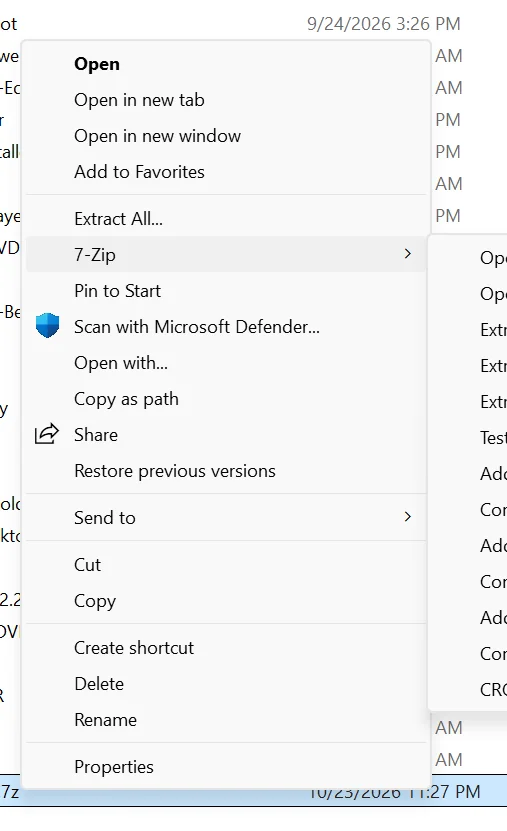
Task: Choose Open with... entry
Action: [226, 363]
